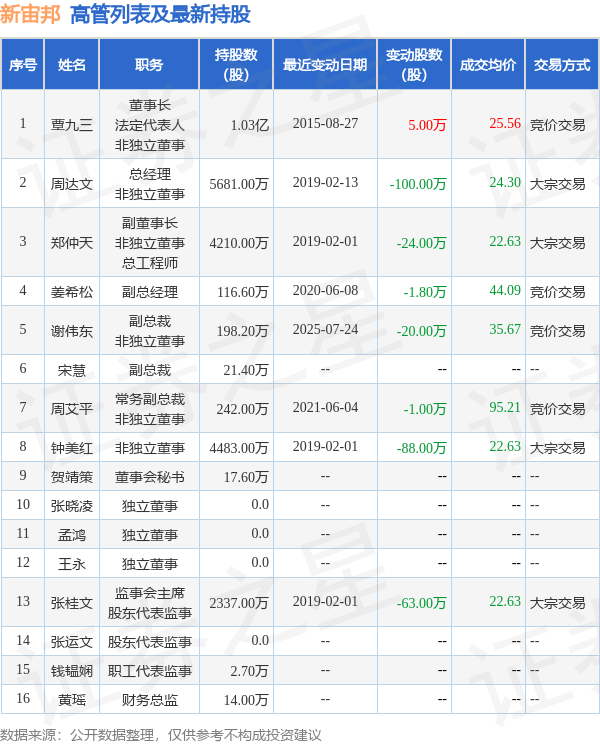The image size is (600, 744).
Task: Select the name 钟美红
Action: [72, 447]
